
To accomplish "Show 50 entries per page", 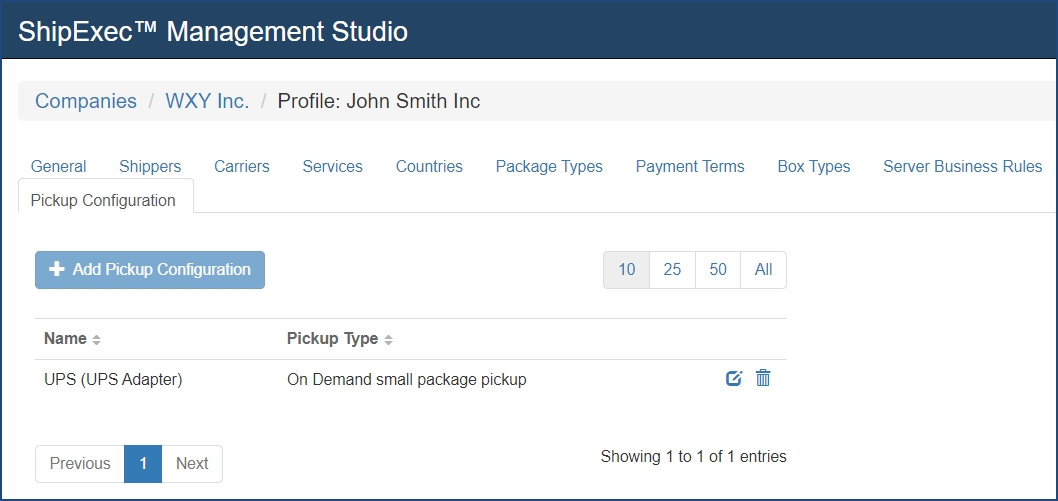I will click(x=718, y=270).
